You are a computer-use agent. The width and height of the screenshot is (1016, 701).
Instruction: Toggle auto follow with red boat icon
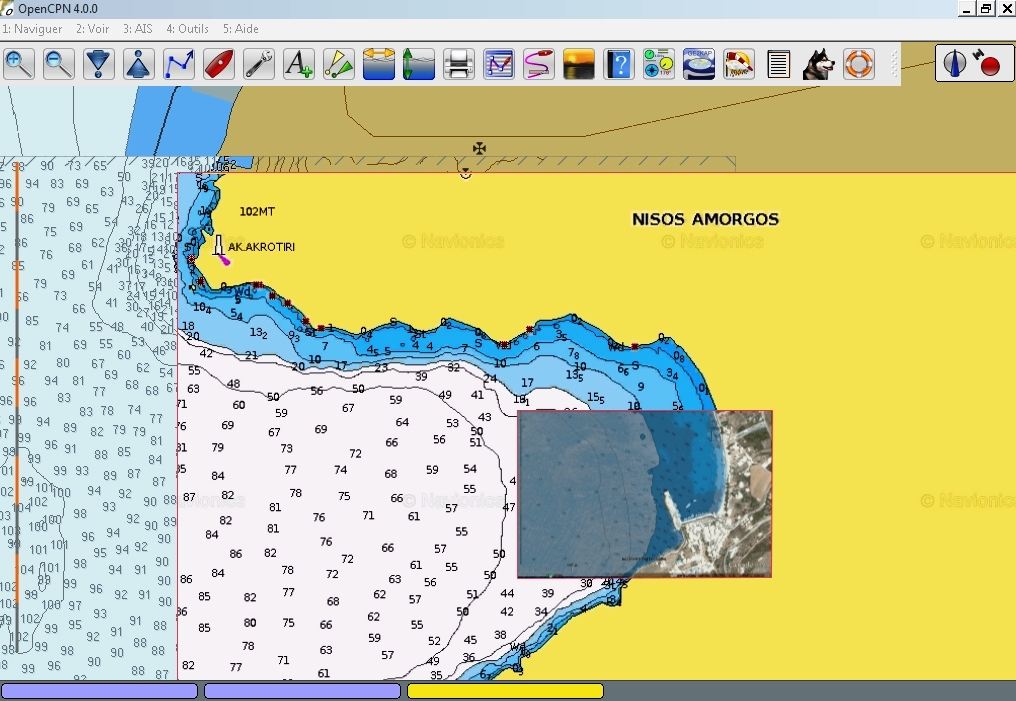click(219, 64)
